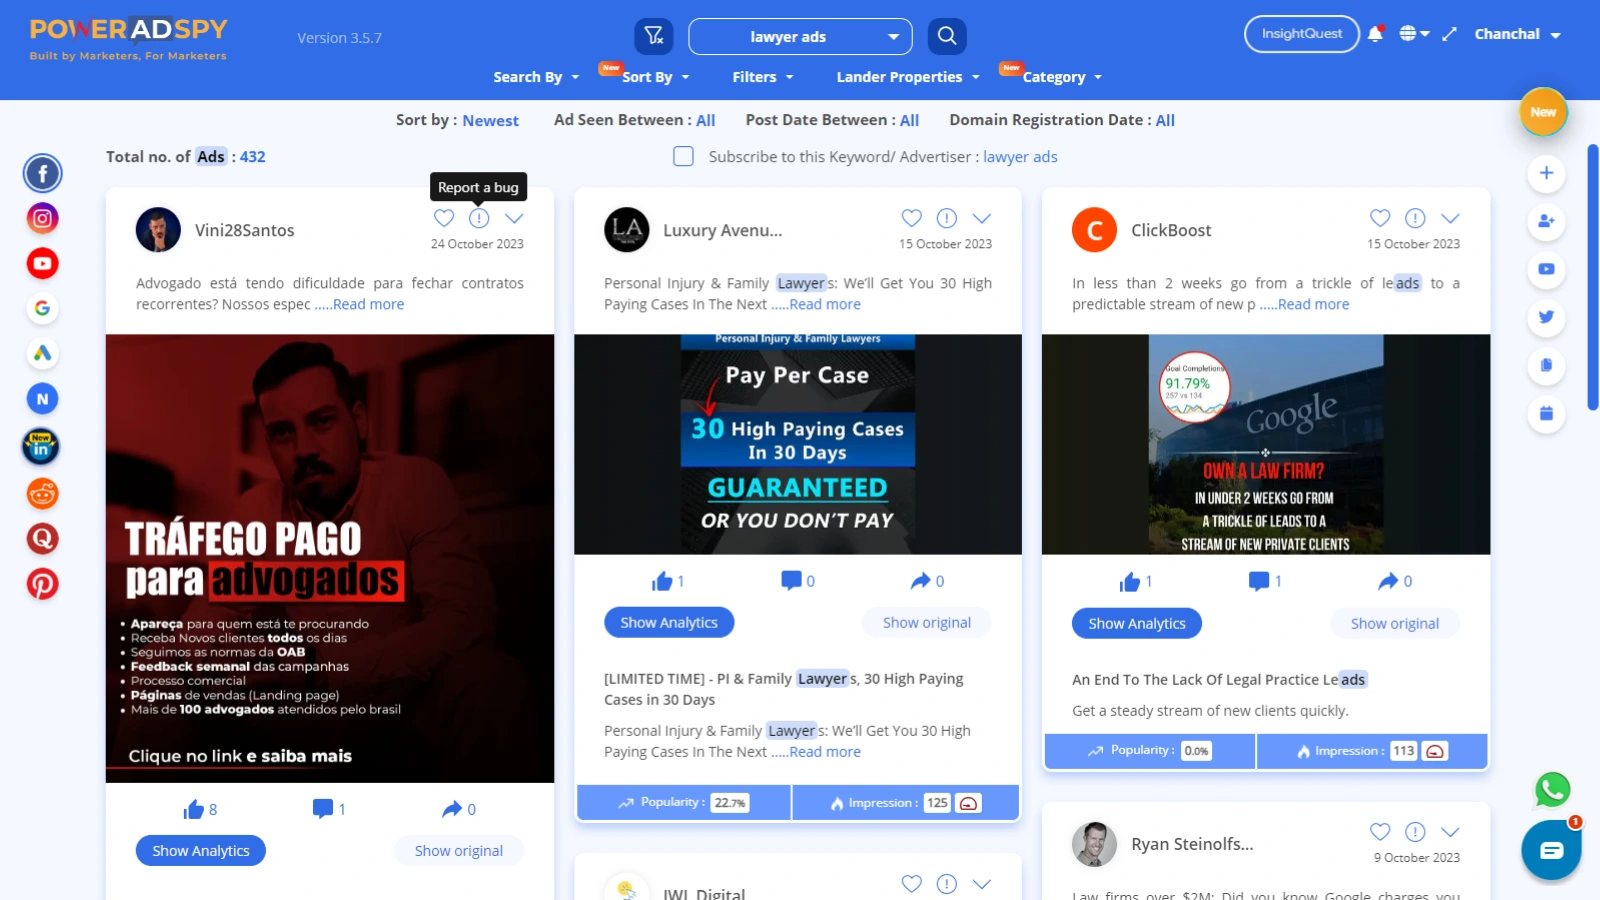Open the WhatsApp chat icon
1600x900 pixels.
(x=1552, y=790)
